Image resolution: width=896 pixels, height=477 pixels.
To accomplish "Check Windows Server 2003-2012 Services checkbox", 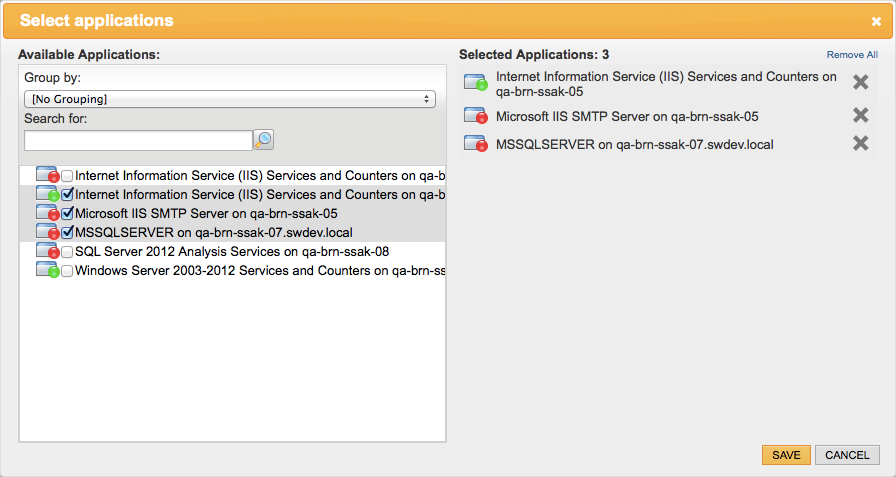I will 67,271.
